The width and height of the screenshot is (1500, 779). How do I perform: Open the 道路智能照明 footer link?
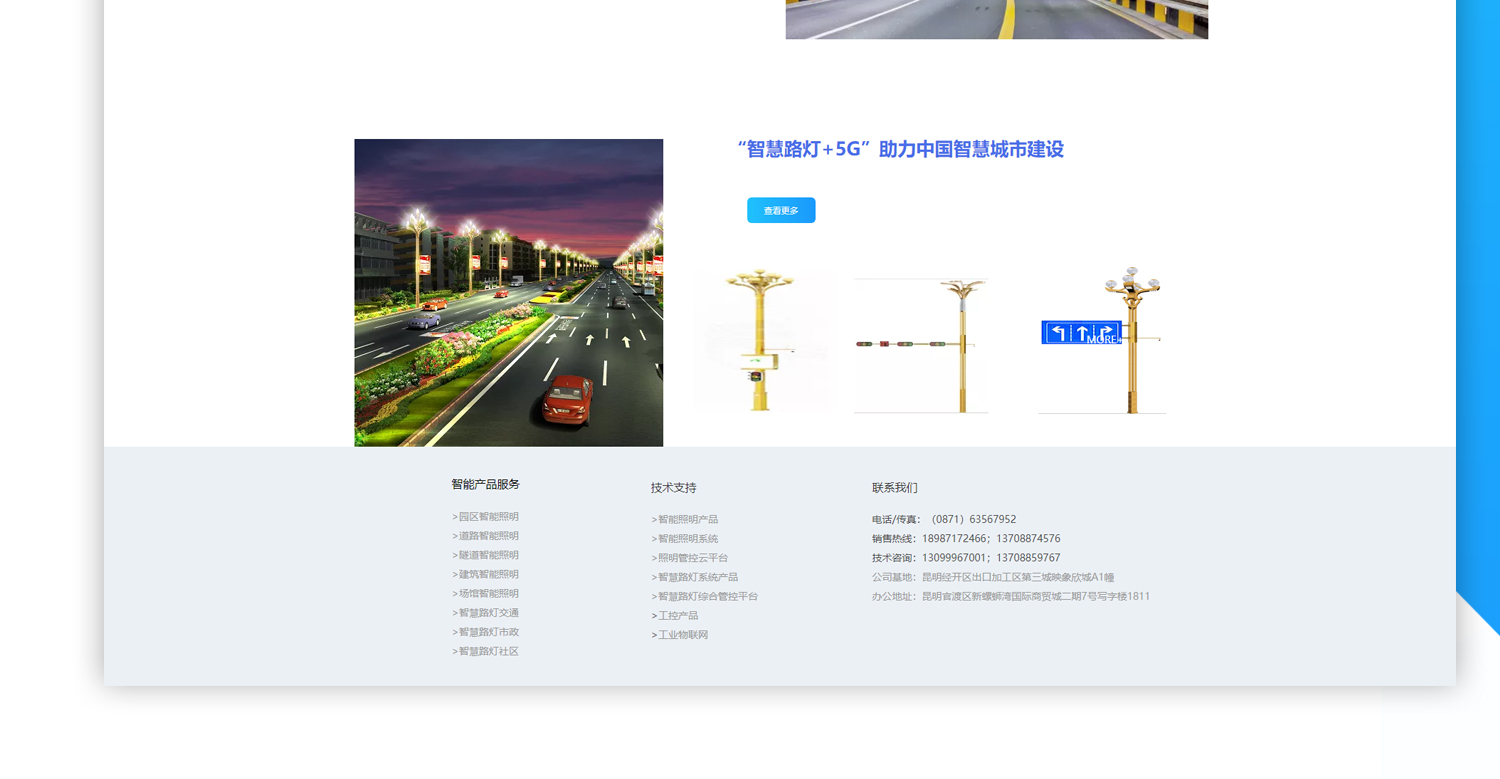(485, 536)
